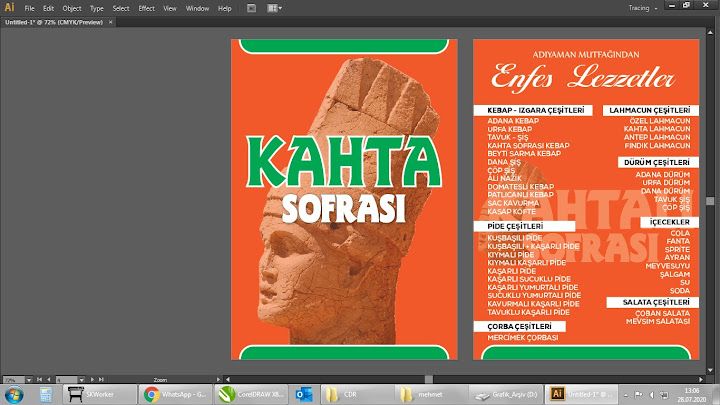Open the taskbar clock showing 13:06
Screen dimensions: 720x405
pos(692,395)
